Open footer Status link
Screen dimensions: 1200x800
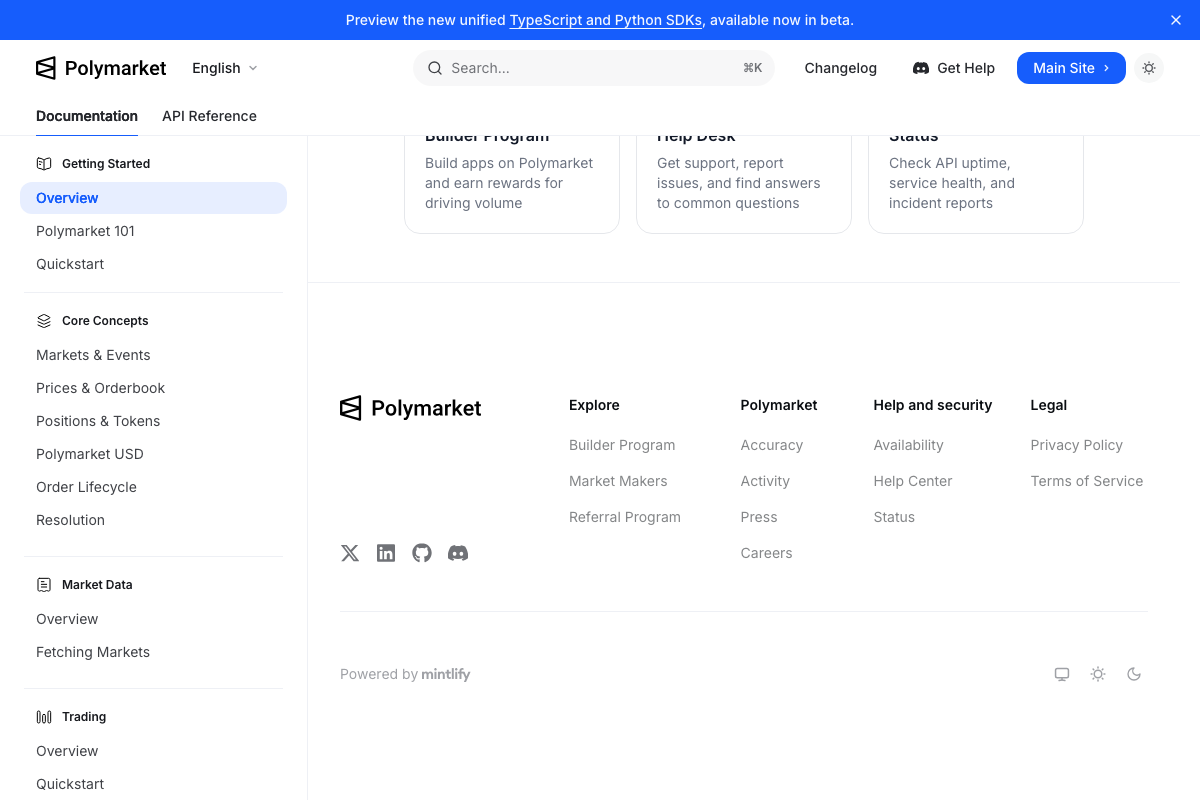(894, 517)
